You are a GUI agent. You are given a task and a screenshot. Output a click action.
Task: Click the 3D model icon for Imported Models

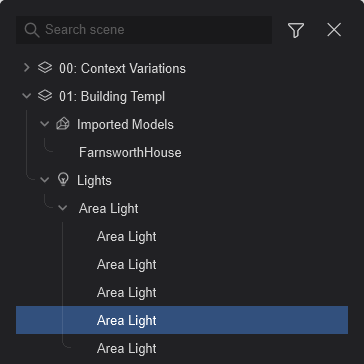(63, 124)
